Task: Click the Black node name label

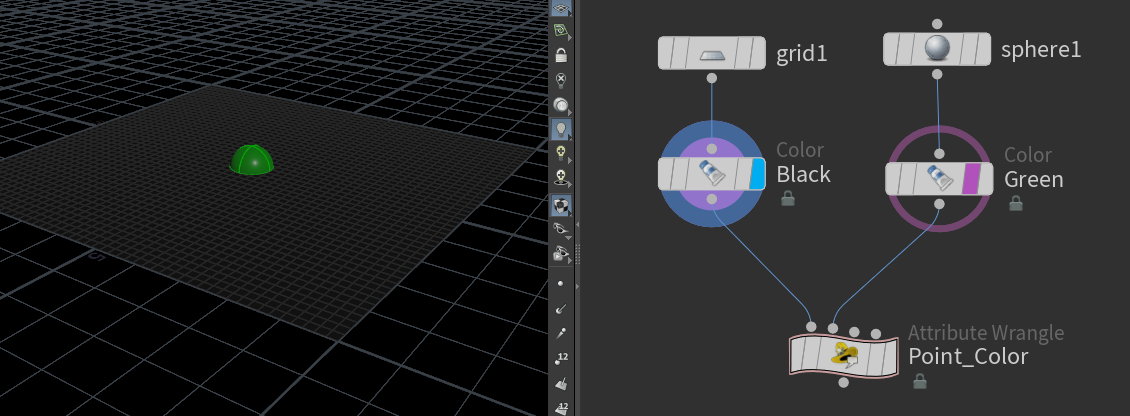Action: [804, 174]
